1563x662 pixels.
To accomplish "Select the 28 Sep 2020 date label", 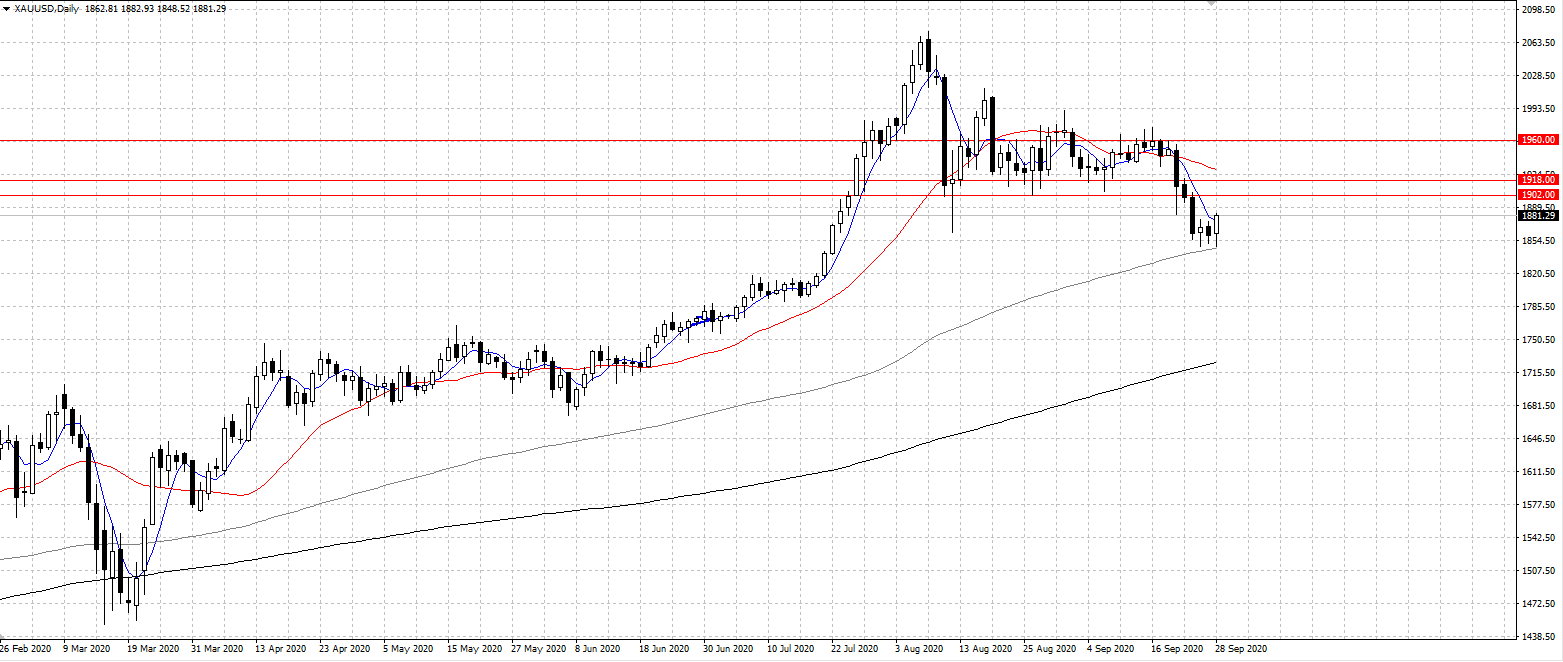I will [x=1241, y=648].
